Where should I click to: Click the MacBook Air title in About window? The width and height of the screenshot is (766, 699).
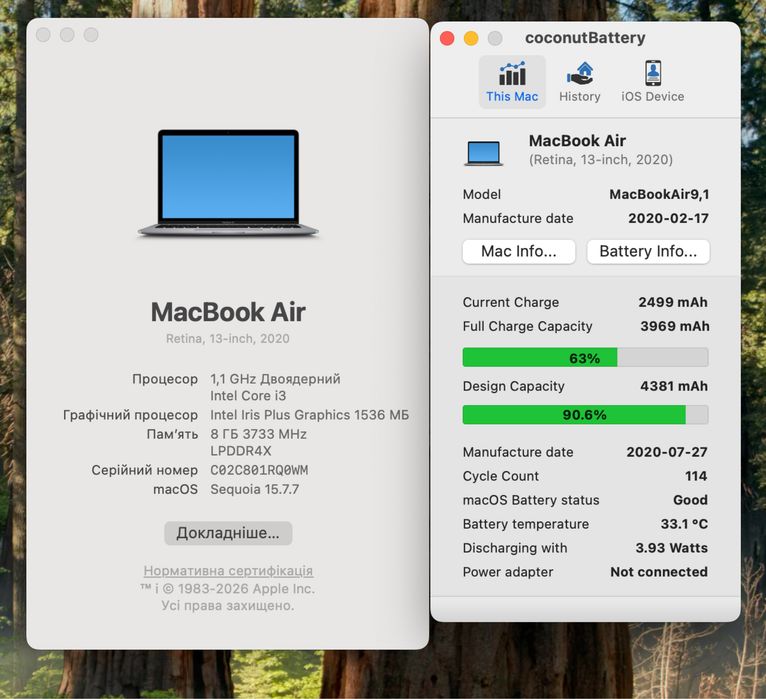point(228,312)
